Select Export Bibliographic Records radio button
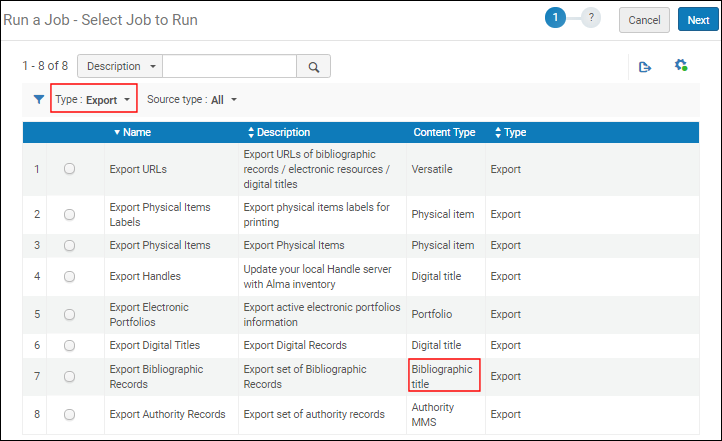The image size is (722, 441). 69,377
